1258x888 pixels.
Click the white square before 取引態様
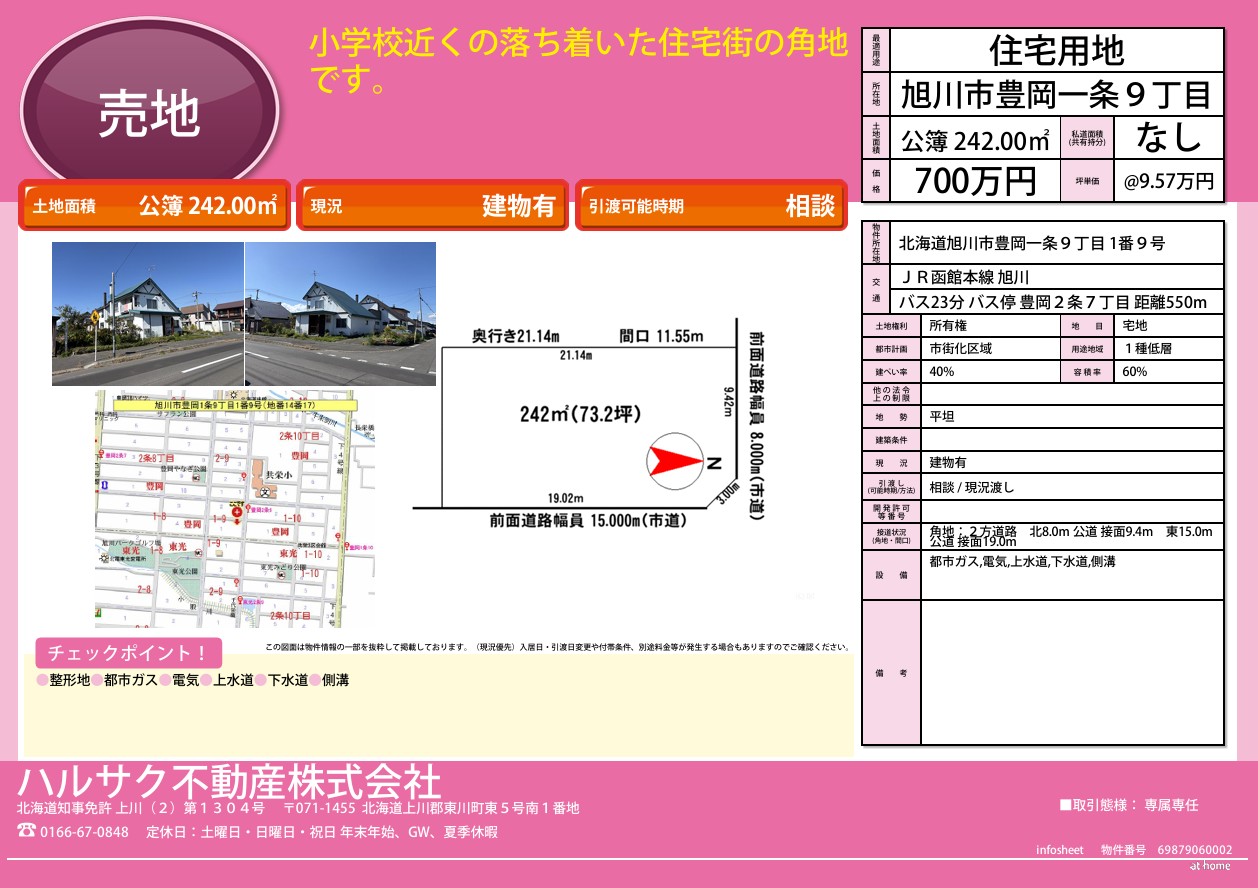(x=1065, y=805)
